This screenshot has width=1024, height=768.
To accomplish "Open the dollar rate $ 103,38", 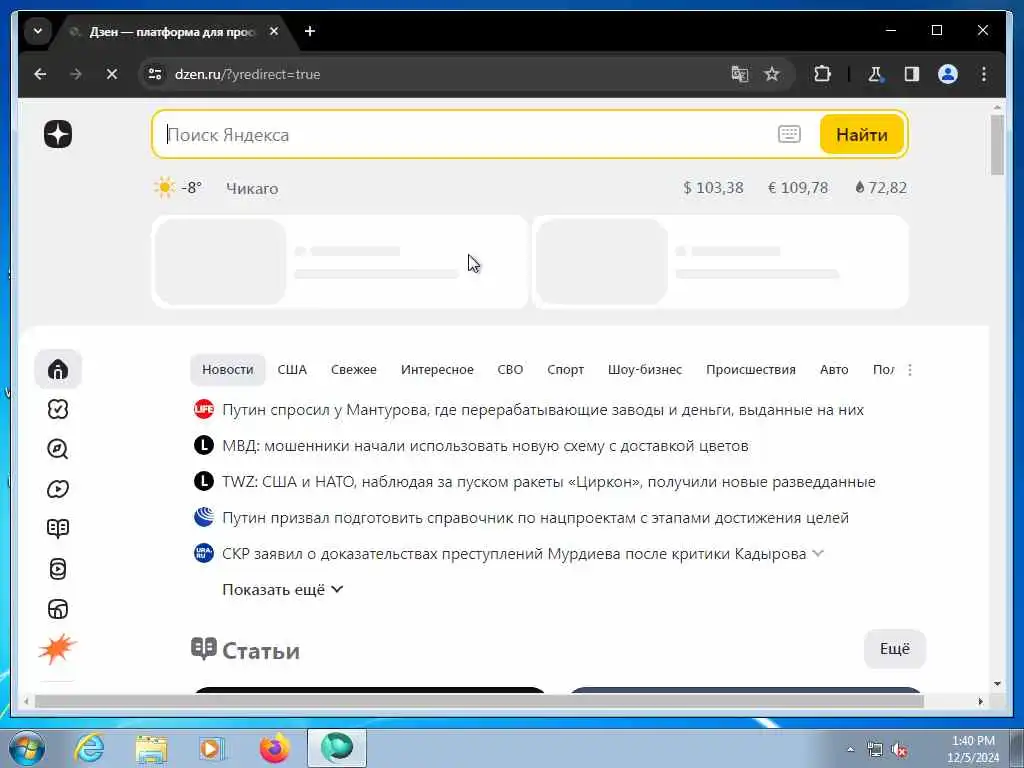I will (x=713, y=188).
